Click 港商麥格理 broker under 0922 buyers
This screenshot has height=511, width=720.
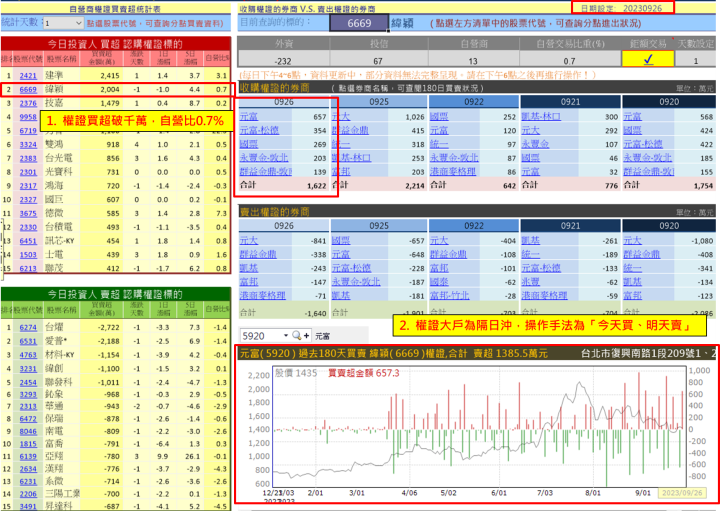pos(453,172)
